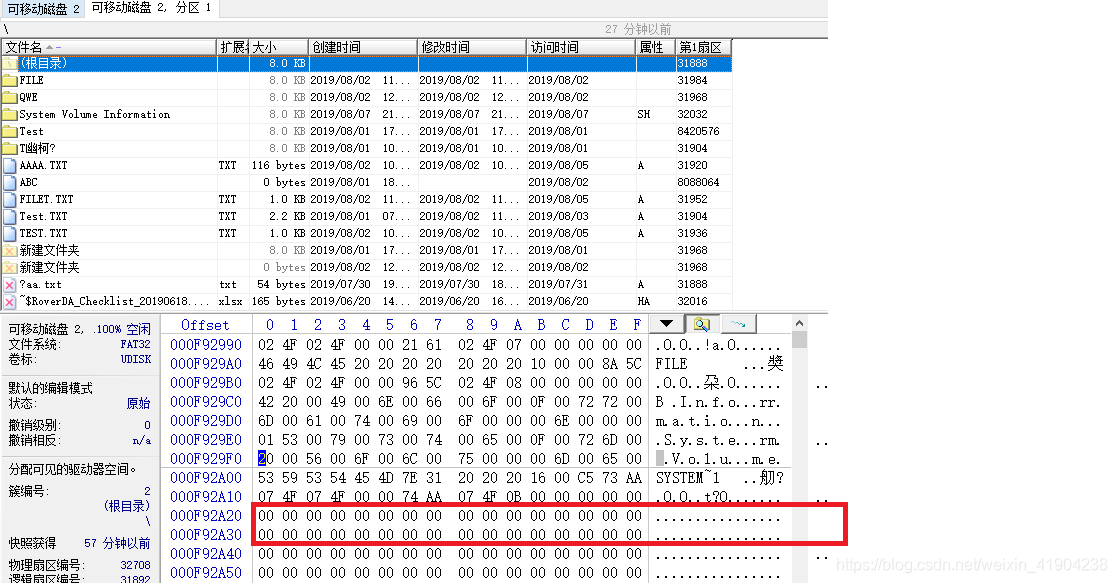Click the wavy arrow icon in hex pane header
The image size is (1117, 583).
click(x=738, y=324)
